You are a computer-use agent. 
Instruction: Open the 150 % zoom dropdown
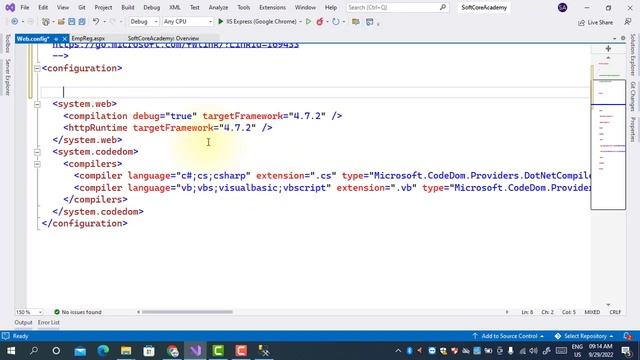point(29,312)
